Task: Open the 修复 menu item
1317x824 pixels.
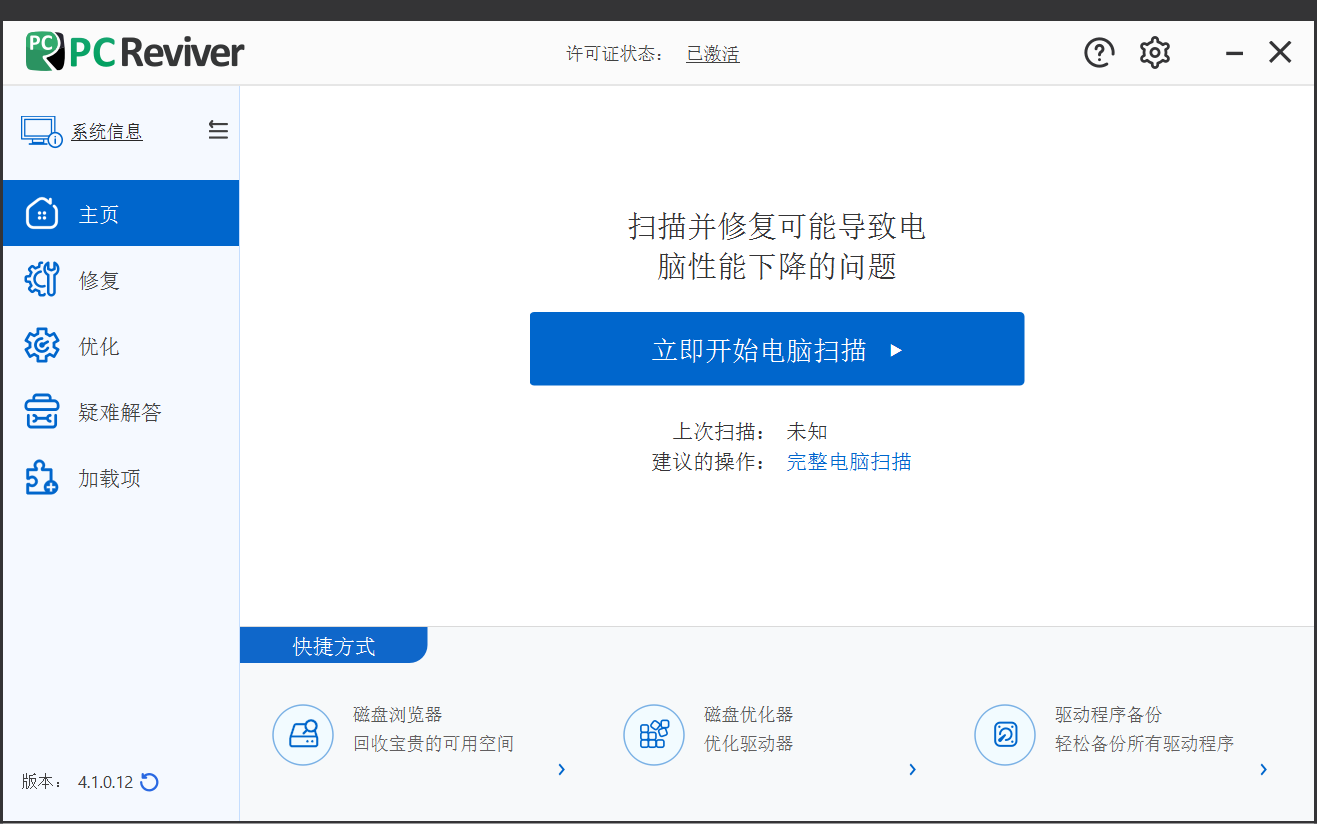Action: click(121, 280)
